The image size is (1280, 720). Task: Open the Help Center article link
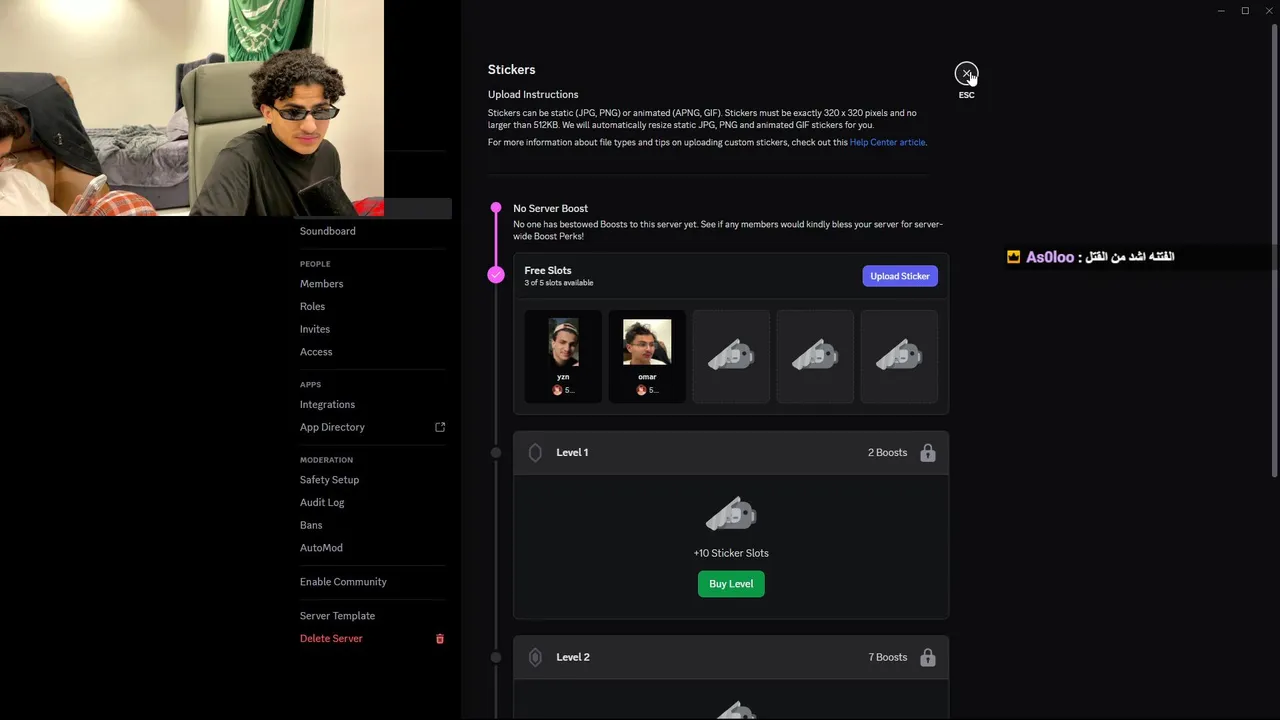(x=887, y=142)
